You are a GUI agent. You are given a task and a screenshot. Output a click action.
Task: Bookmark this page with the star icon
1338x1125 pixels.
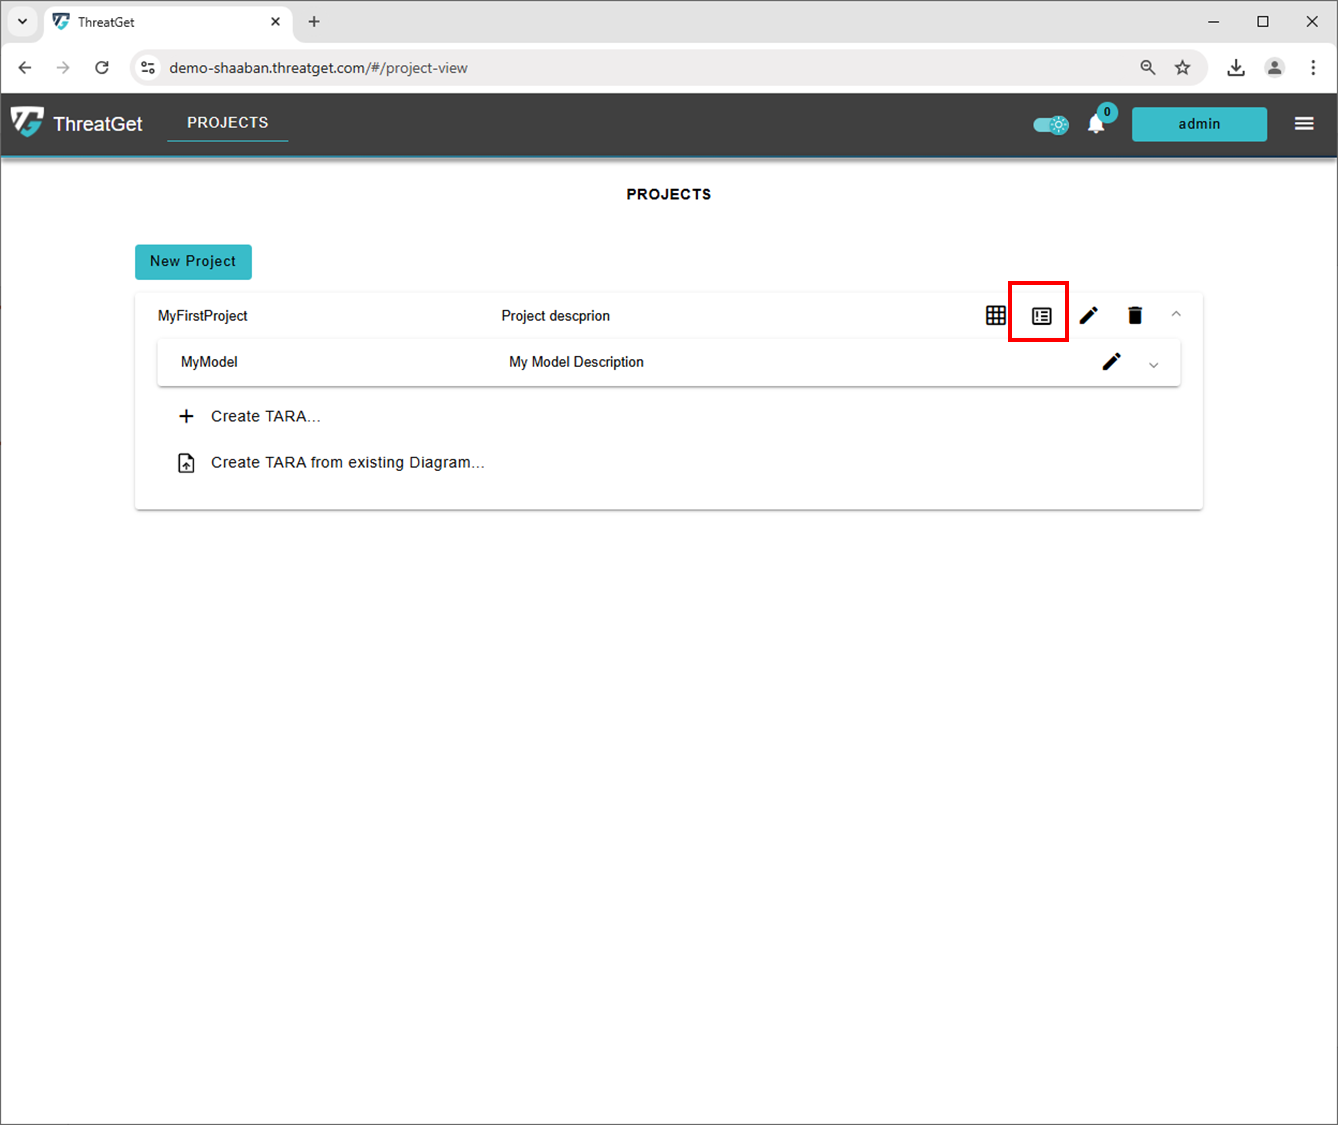tap(1182, 68)
